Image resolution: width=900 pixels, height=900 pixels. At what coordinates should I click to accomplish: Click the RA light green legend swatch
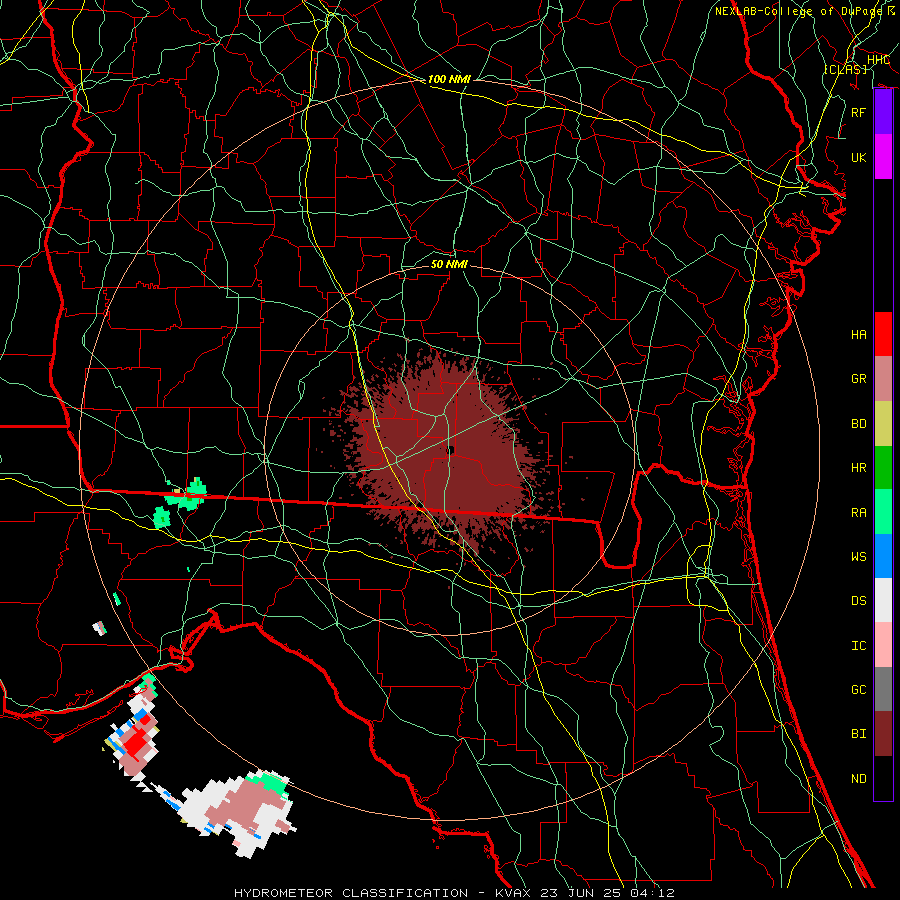tap(883, 512)
